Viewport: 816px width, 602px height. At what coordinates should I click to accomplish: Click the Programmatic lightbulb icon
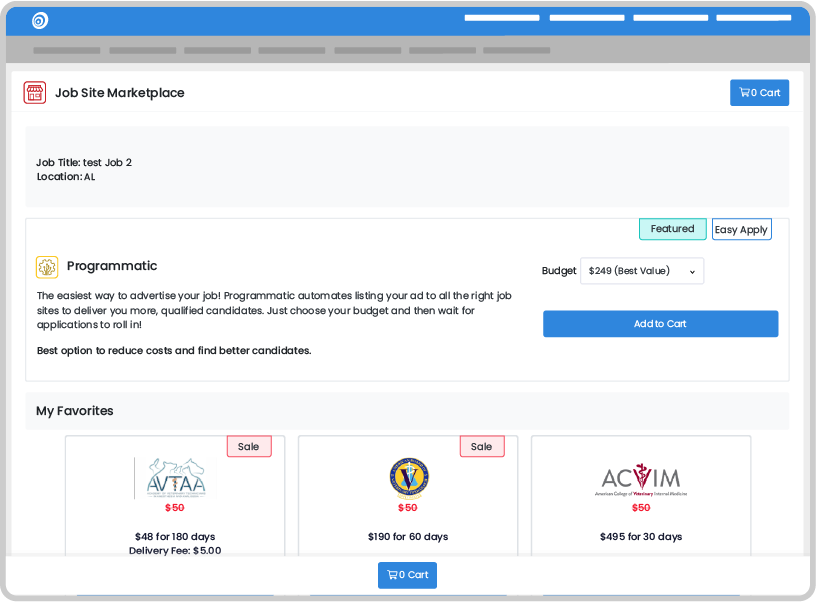tap(47, 267)
